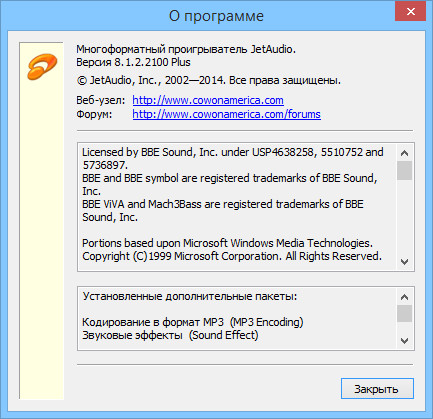Click the 'Звуковые эффекты (Sound Effect)' package line
Screen dimensions: 433x419
click(x=170, y=335)
